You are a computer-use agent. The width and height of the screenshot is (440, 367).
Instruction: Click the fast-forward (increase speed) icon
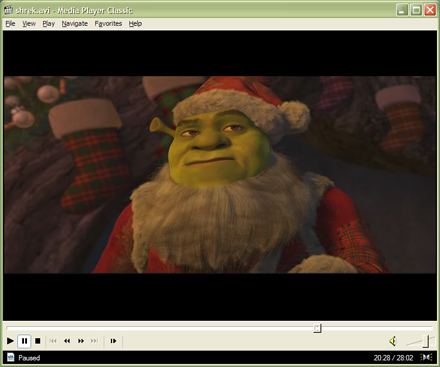81,341
